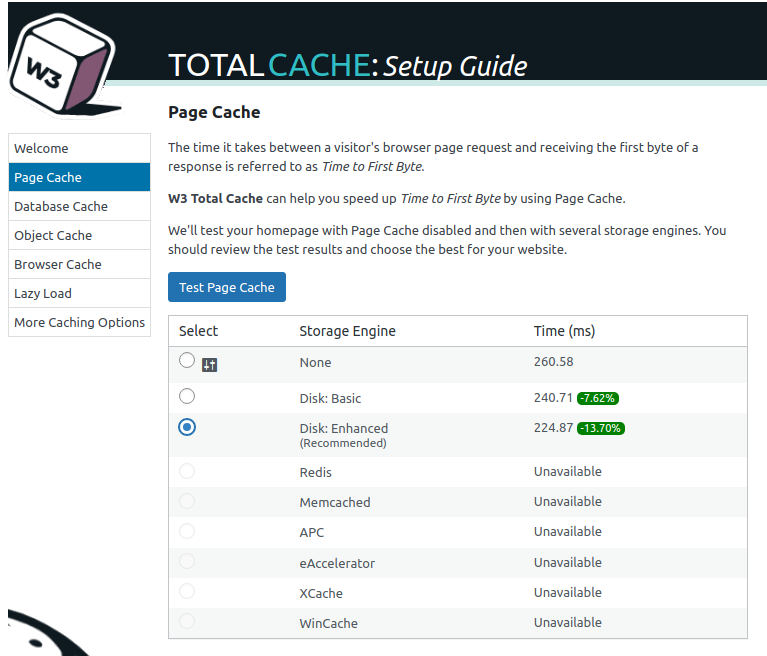Click the 240.71 time value
Image resolution: width=767 pixels, height=656 pixels.
point(553,398)
